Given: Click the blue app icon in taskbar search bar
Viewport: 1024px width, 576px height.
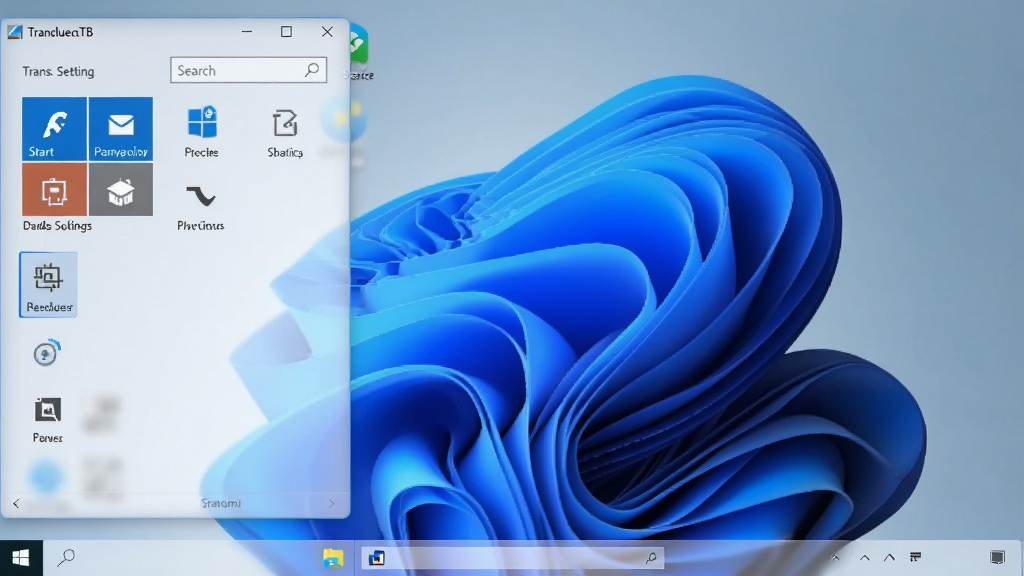Looking at the screenshot, I should pos(377,558).
